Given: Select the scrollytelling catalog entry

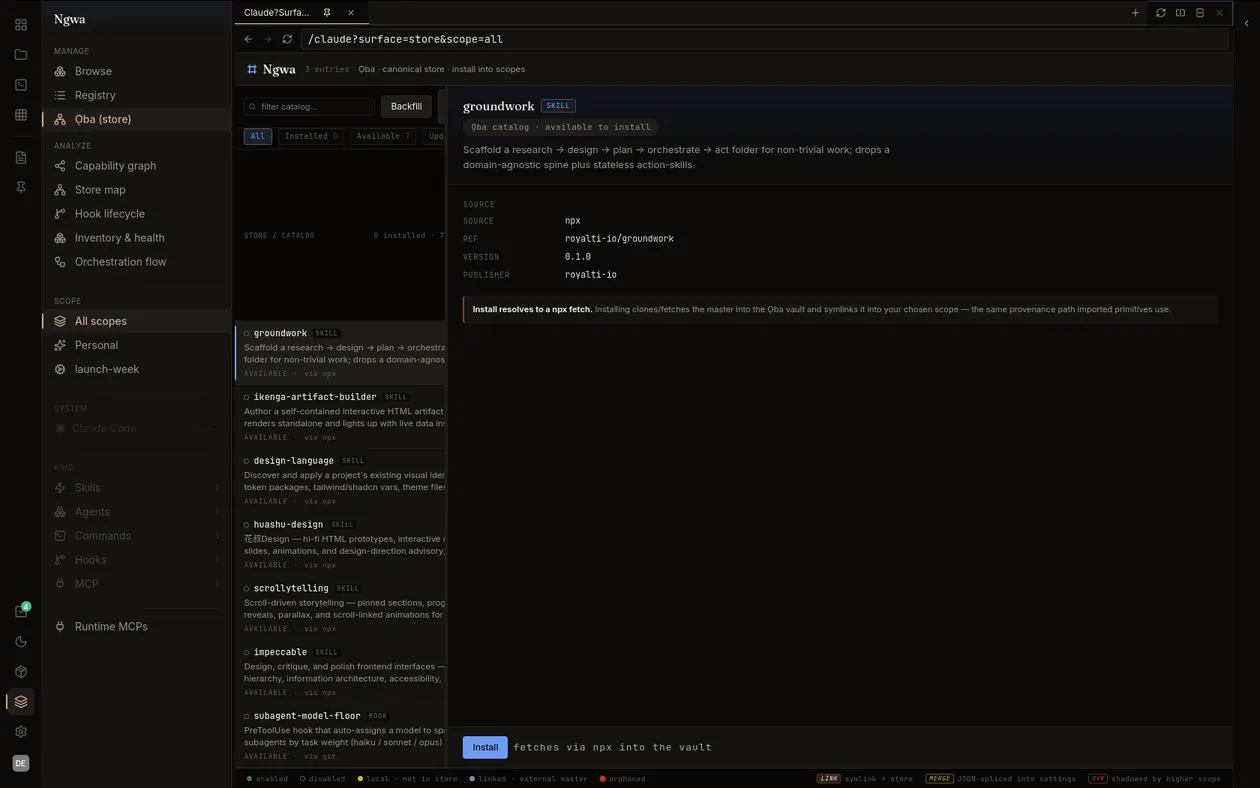Looking at the screenshot, I should [x=340, y=609].
